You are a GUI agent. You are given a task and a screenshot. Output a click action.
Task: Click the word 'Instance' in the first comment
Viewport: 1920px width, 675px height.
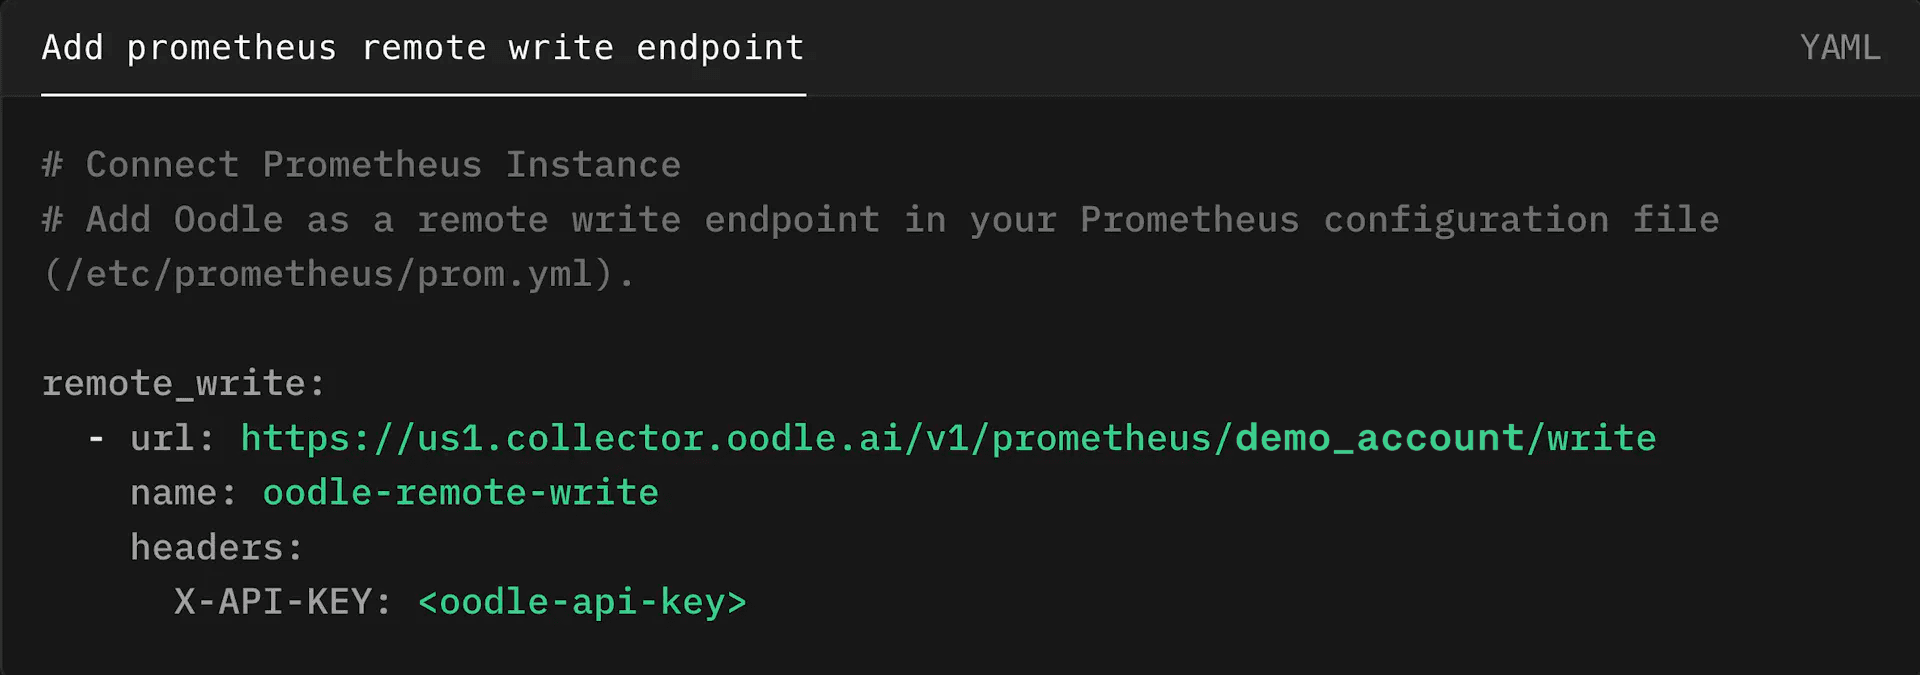point(592,165)
